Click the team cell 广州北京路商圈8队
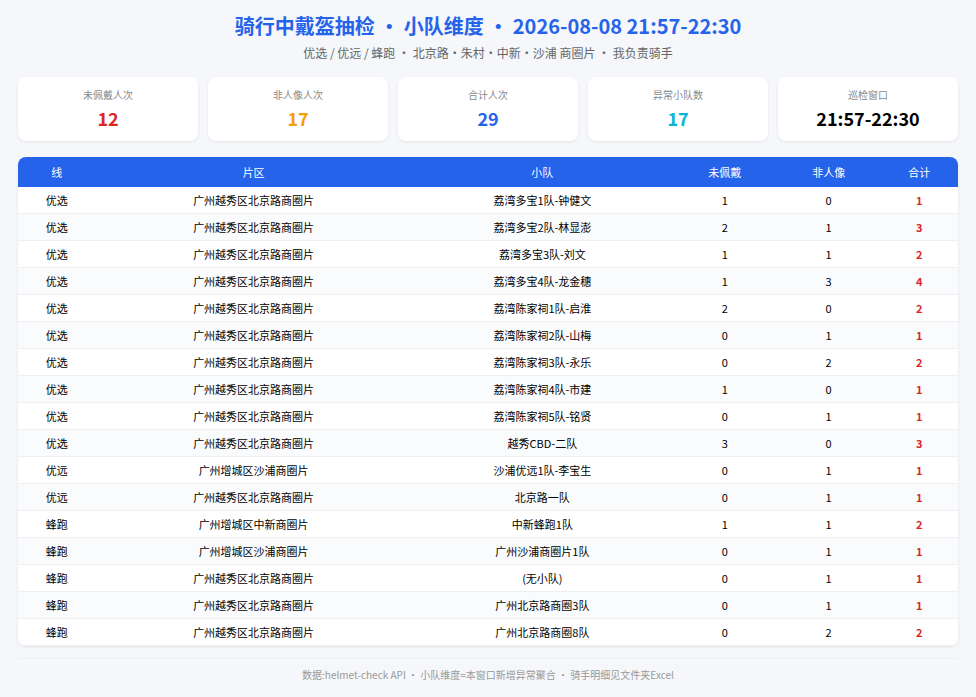The height and width of the screenshot is (697, 976). 542,633
